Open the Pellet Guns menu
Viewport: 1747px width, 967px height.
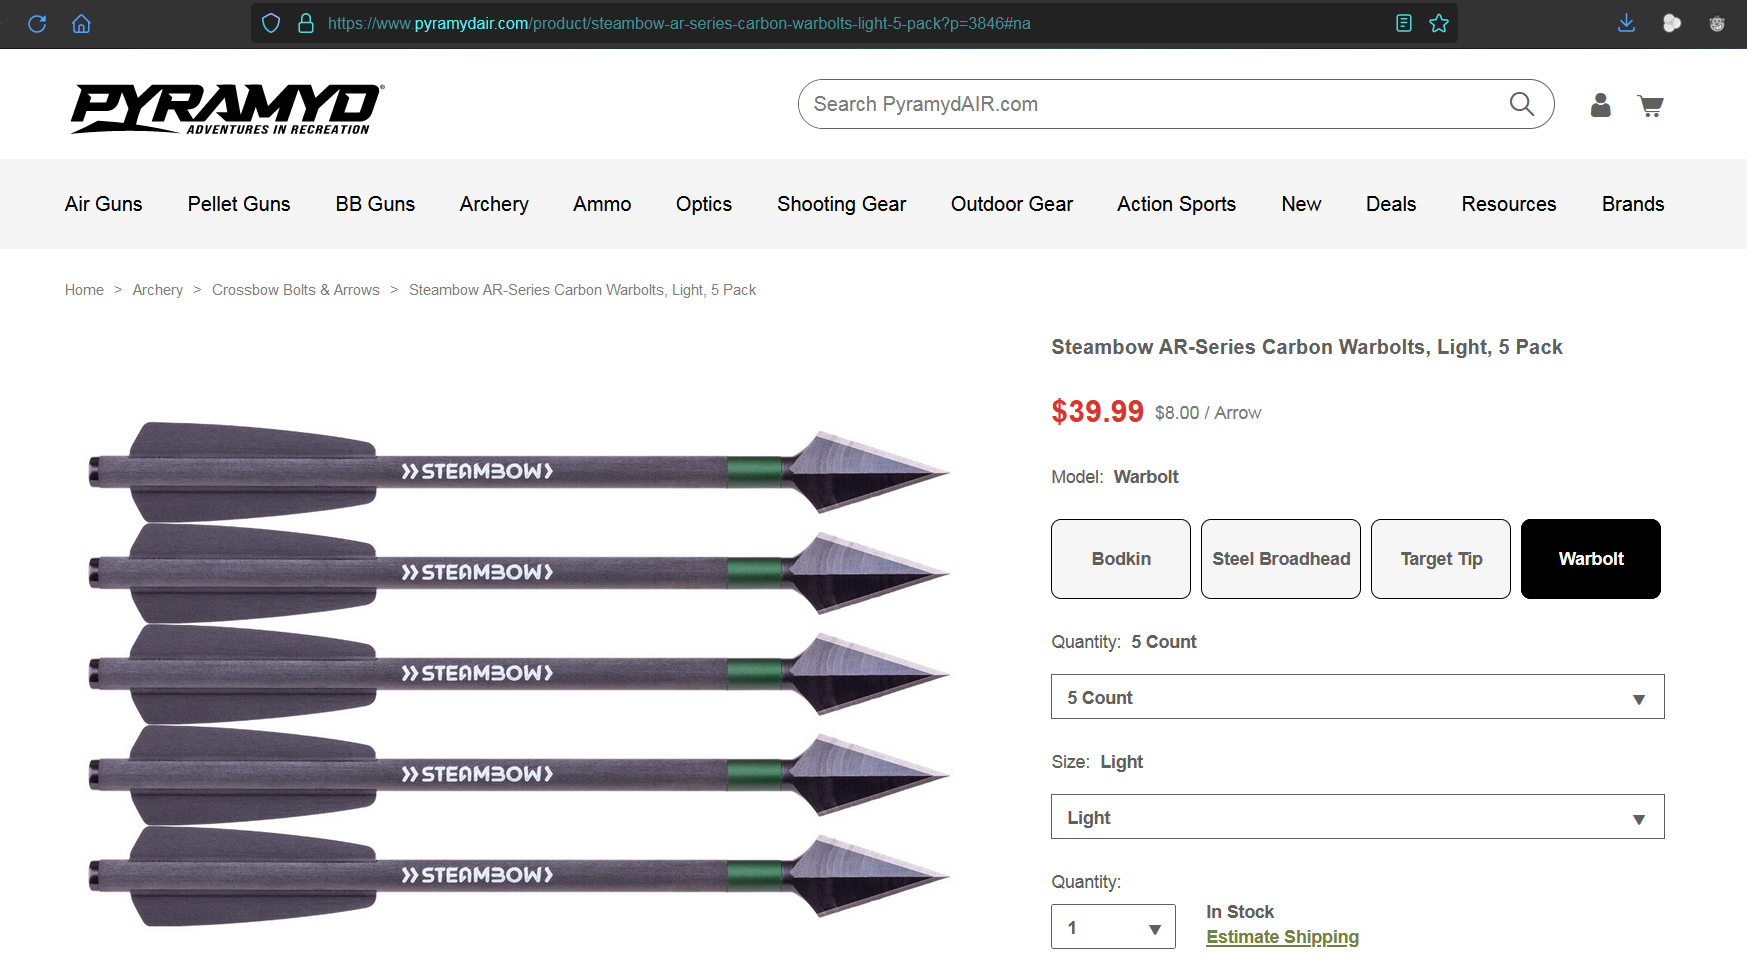click(x=239, y=204)
